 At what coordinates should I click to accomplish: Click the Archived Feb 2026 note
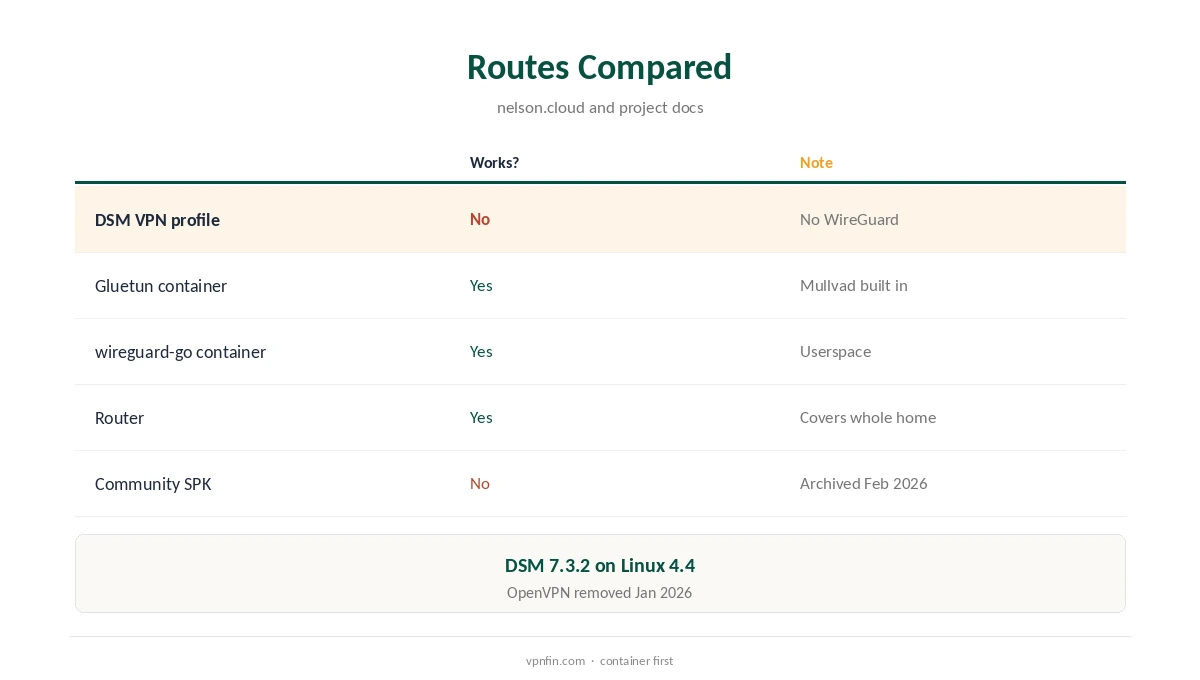(x=864, y=483)
